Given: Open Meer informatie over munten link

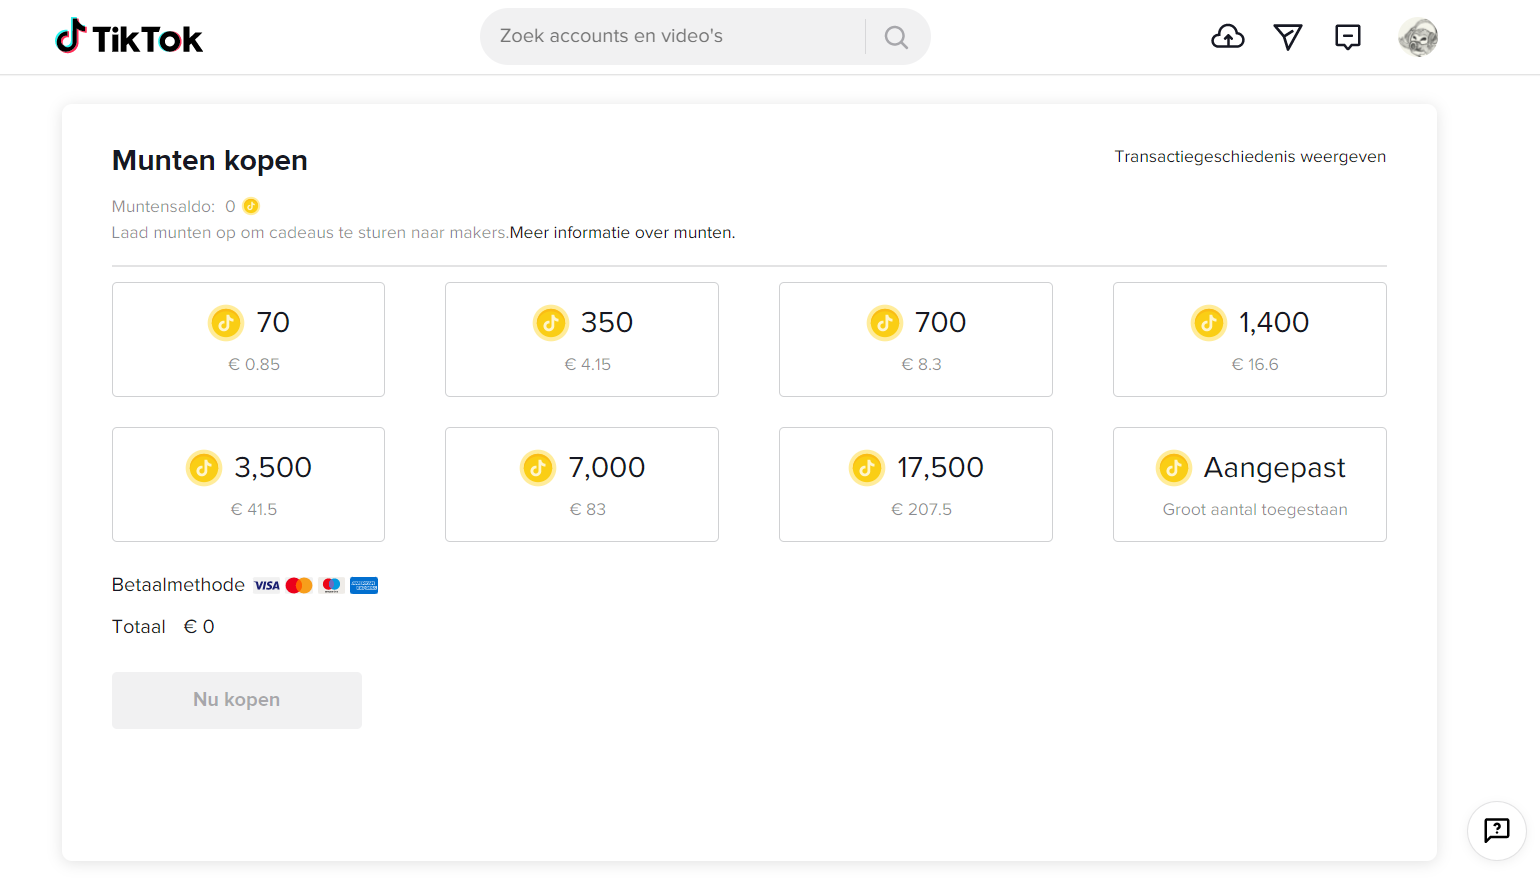Looking at the screenshot, I should click(622, 233).
